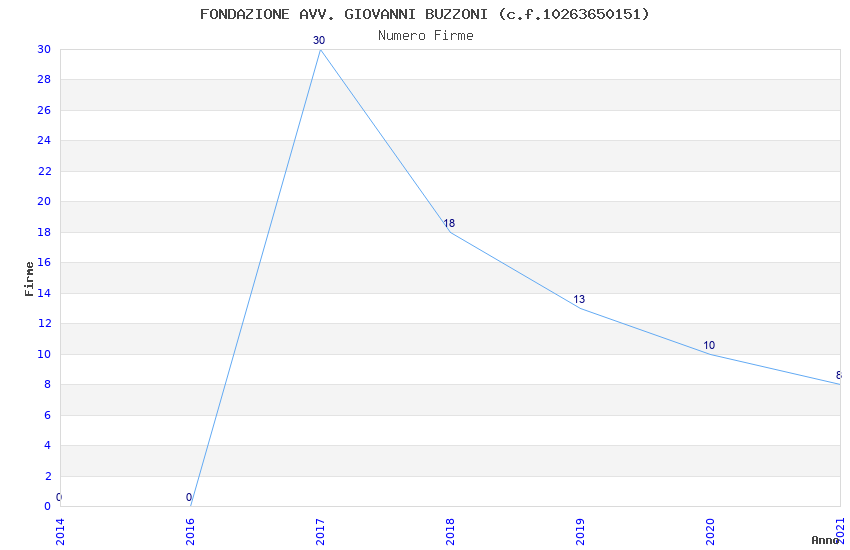Screen dimensions: 850x550
Task: Click the y-axis tick label 2
Action: (47, 476)
